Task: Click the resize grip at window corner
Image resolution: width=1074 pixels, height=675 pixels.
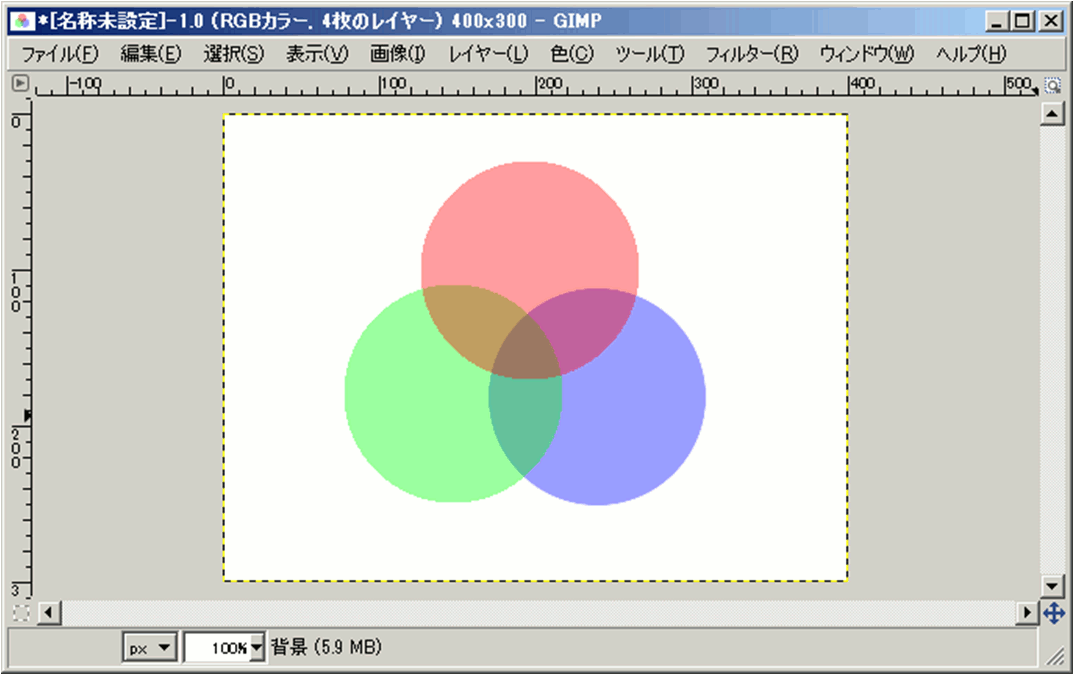Action: (x=1054, y=655)
